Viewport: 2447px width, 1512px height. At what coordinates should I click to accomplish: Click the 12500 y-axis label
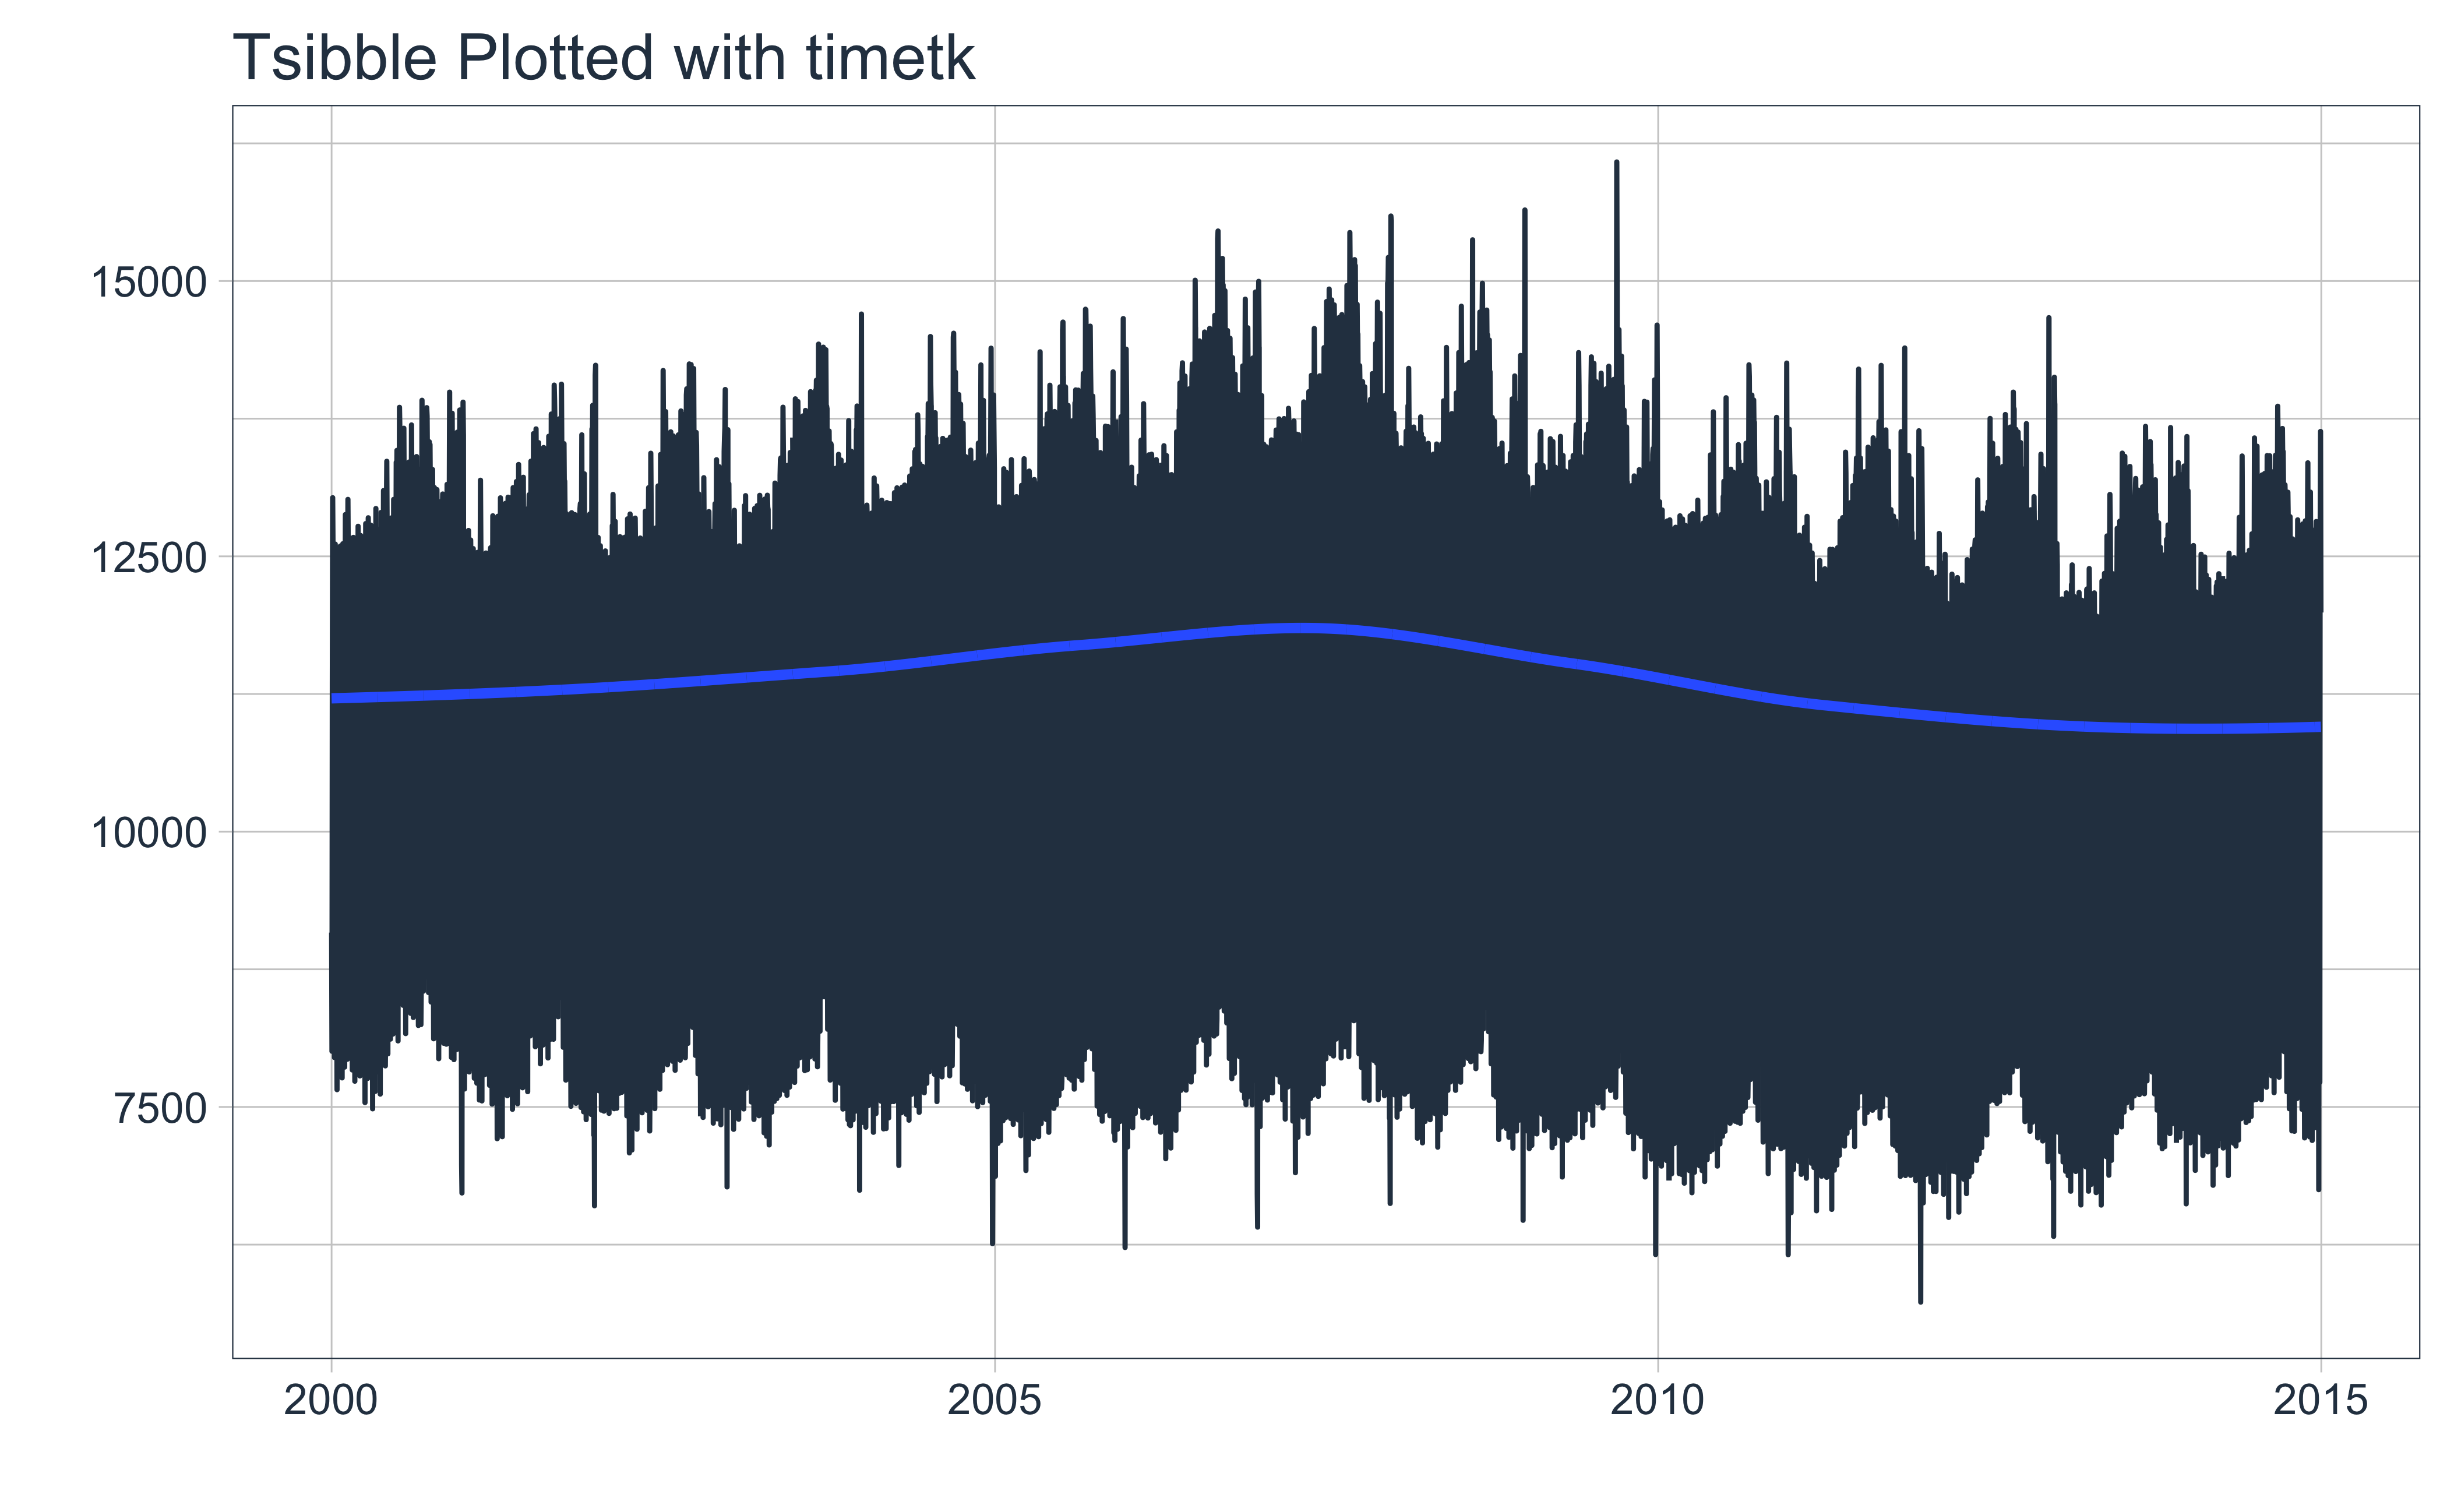click(x=148, y=558)
